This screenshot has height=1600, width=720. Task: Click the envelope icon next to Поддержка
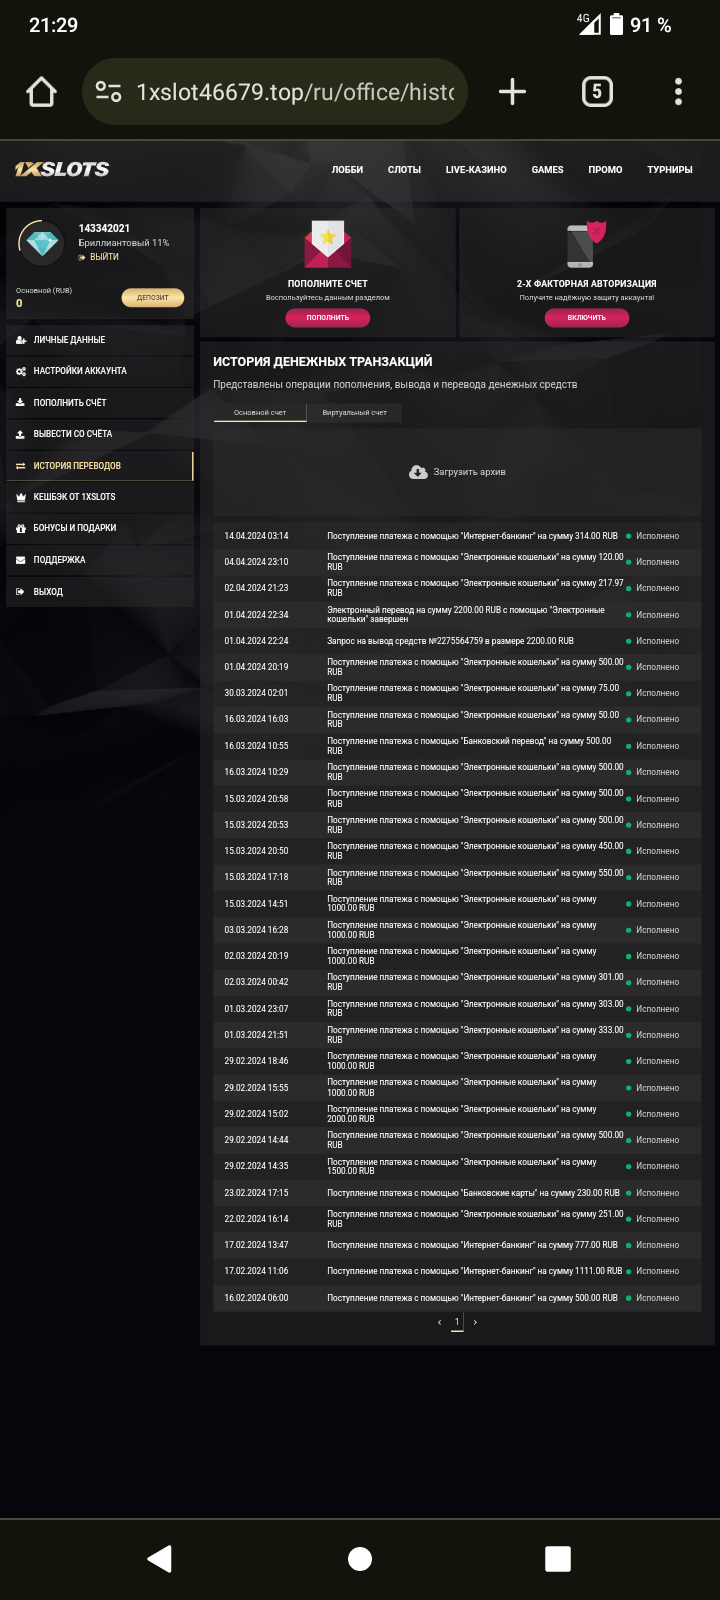coord(21,560)
